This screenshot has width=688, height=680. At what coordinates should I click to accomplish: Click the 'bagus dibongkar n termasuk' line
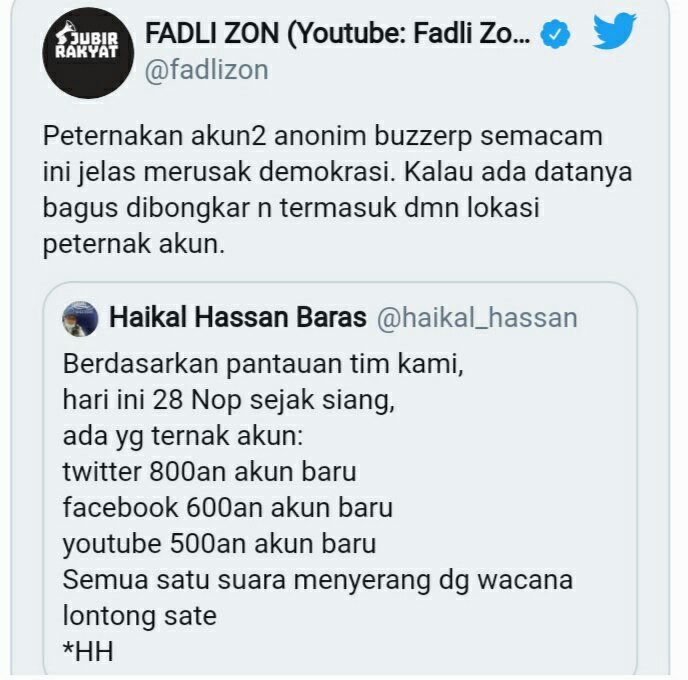(291, 208)
